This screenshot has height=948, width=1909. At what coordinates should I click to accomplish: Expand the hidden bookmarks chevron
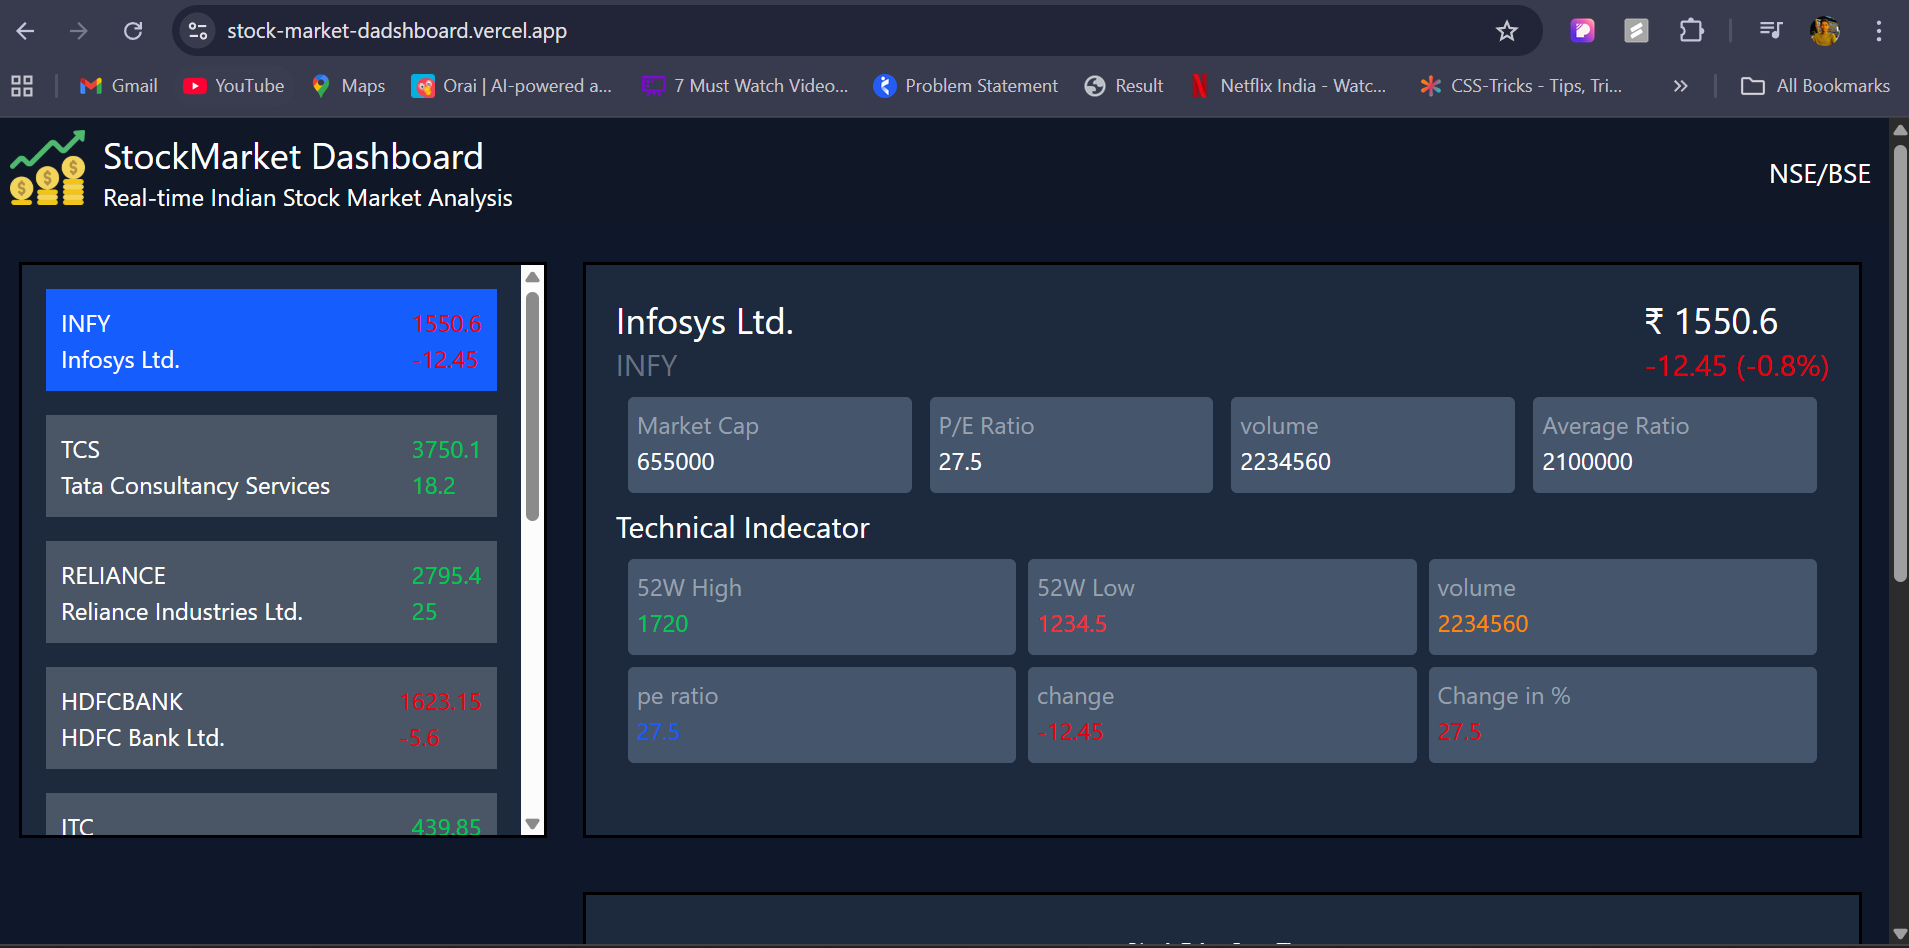1681,86
